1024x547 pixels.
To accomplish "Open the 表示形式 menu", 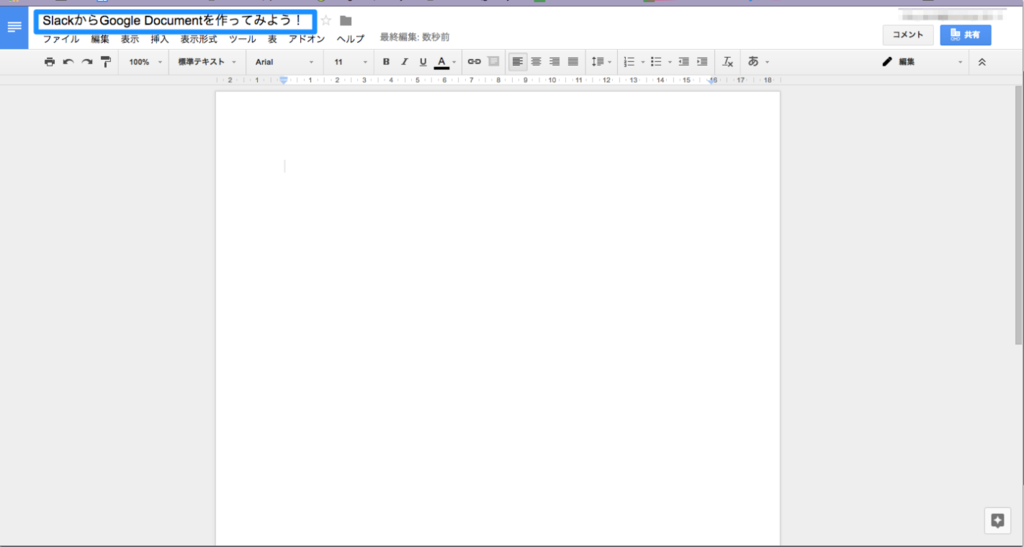I will pyautogui.click(x=199, y=39).
